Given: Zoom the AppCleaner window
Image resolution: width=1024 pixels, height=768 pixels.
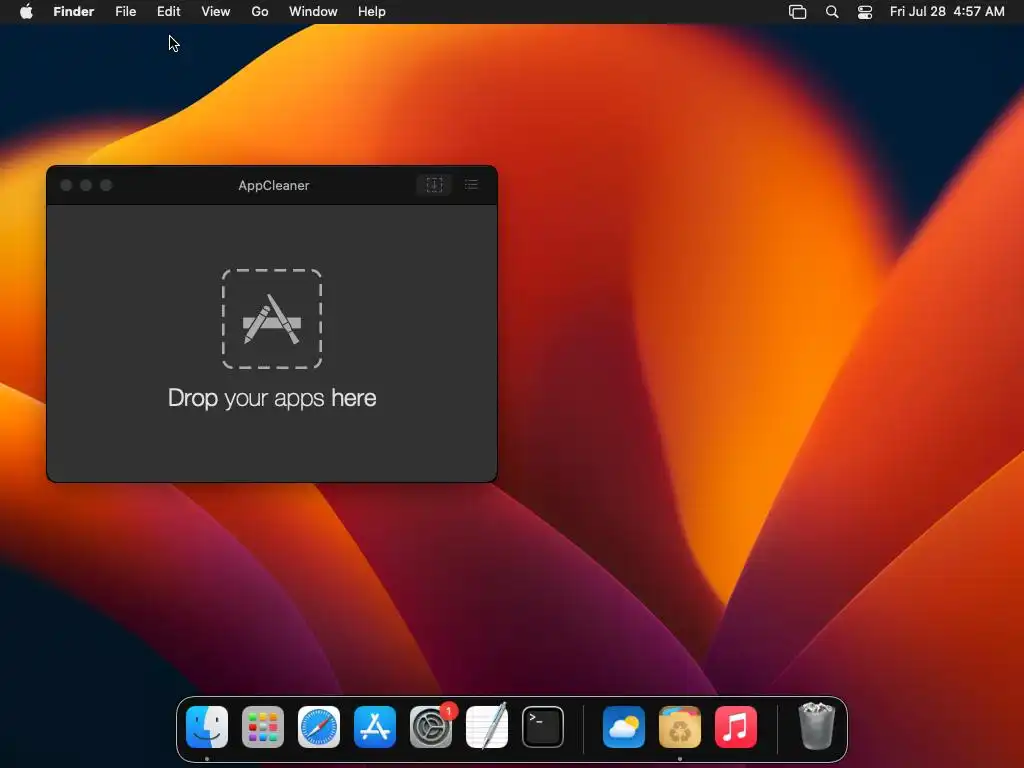Looking at the screenshot, I should 106,185.
